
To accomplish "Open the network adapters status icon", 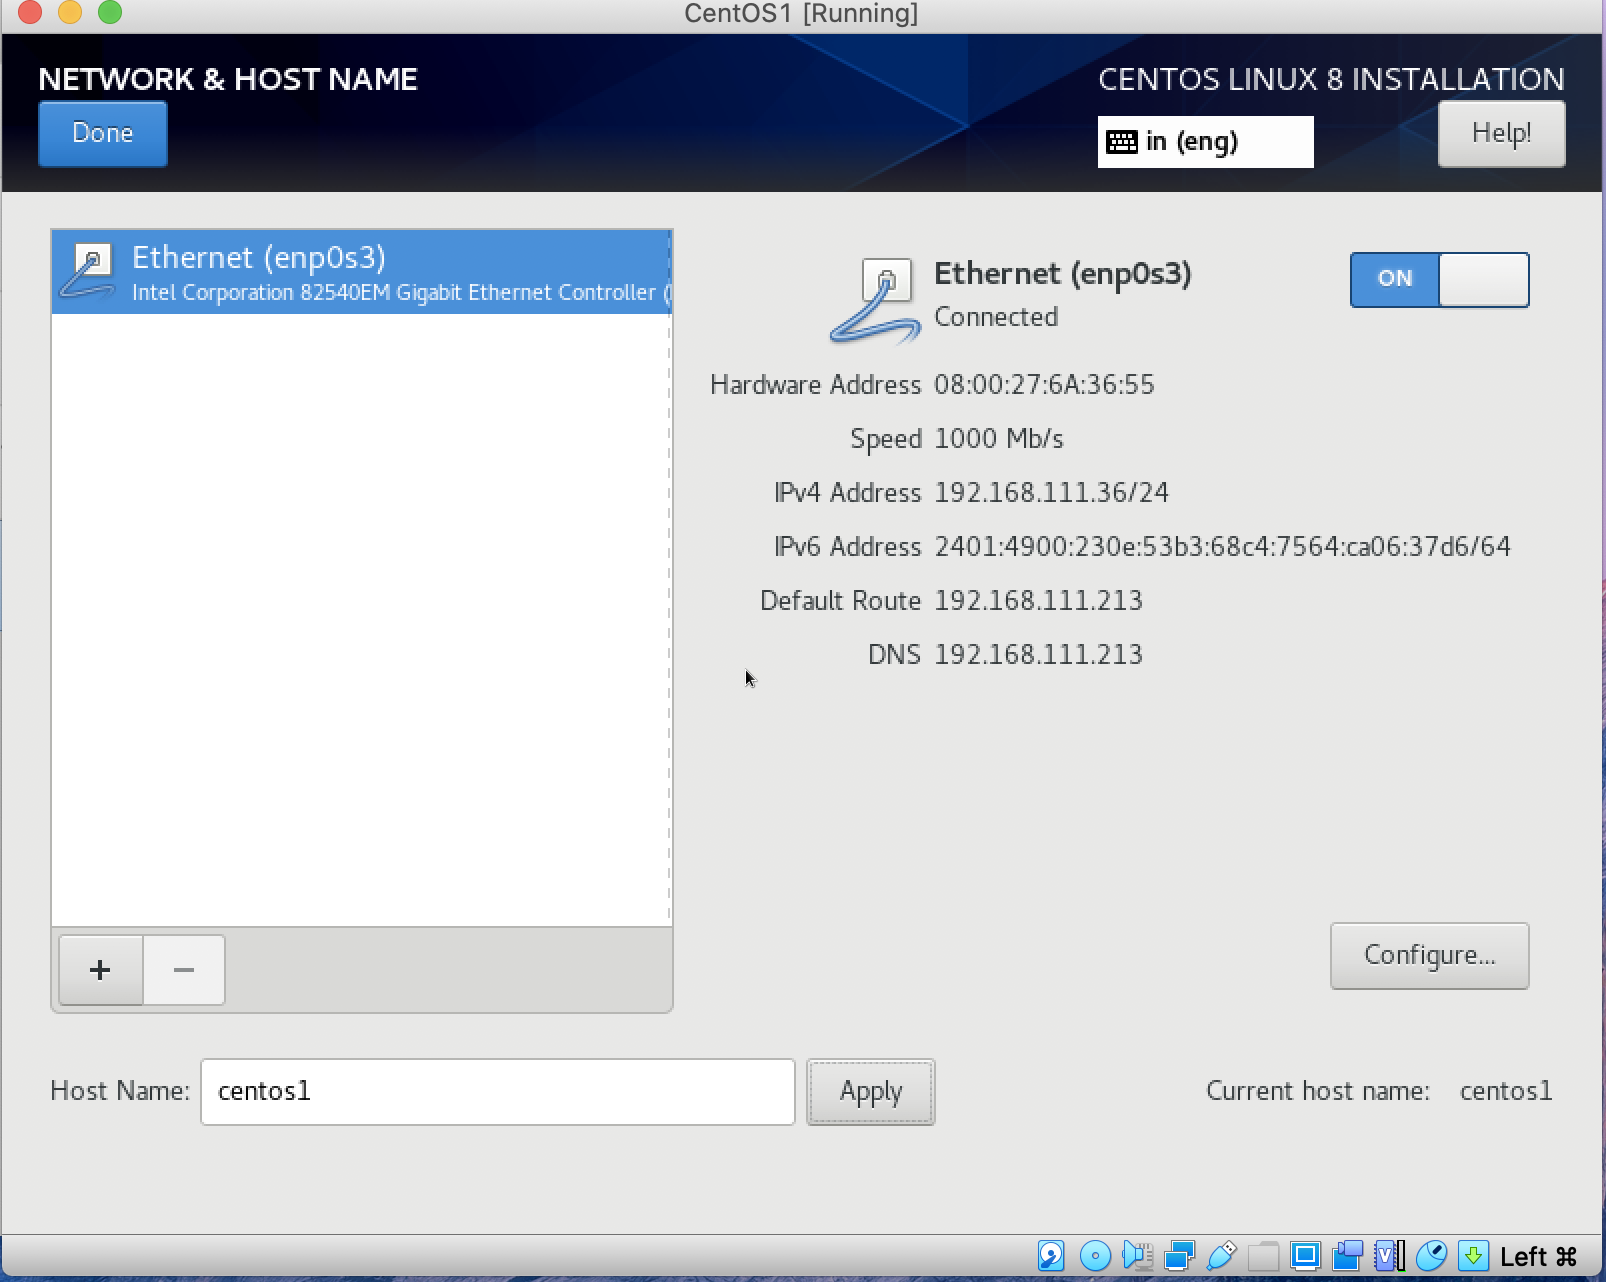I will (x=1180, y=1255).
